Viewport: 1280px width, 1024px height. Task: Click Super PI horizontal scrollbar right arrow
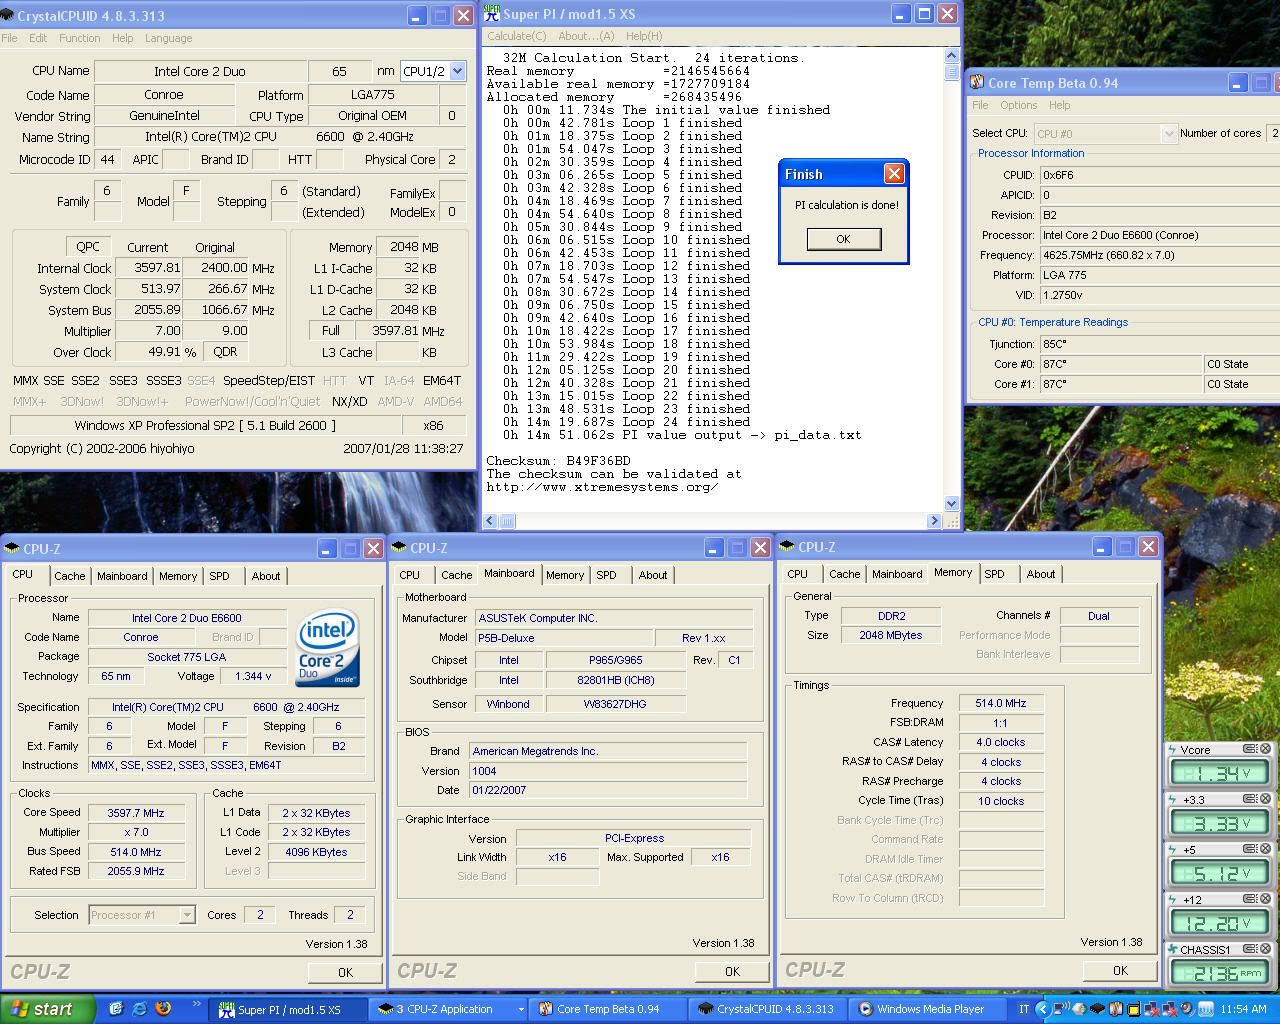934,521
